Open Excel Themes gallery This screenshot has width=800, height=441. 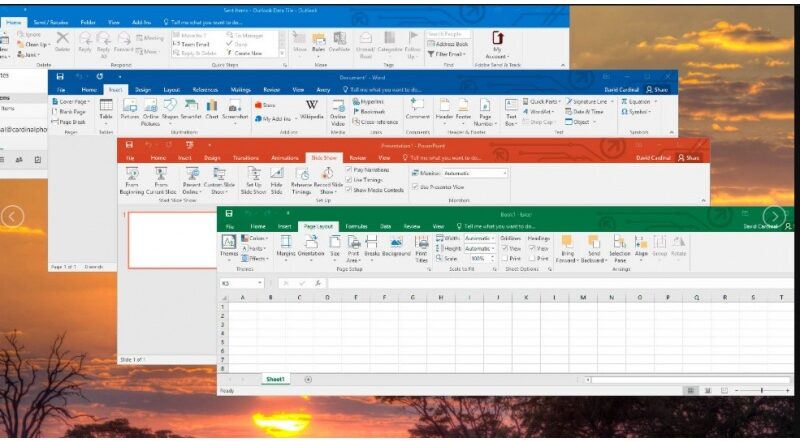click(x=229, y=246)
